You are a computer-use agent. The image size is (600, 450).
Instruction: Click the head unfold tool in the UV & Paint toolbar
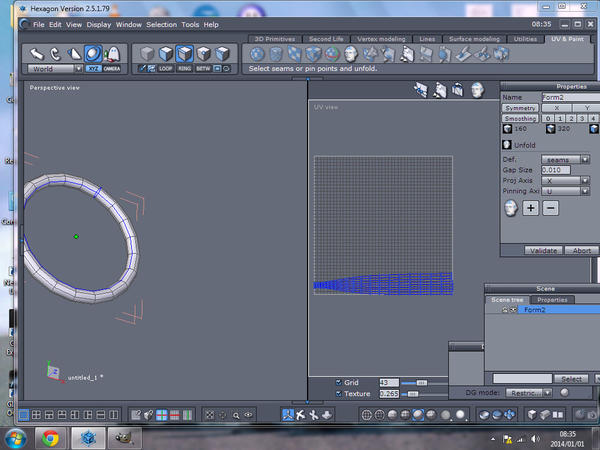pyautogui.click(x=351, y=54)
